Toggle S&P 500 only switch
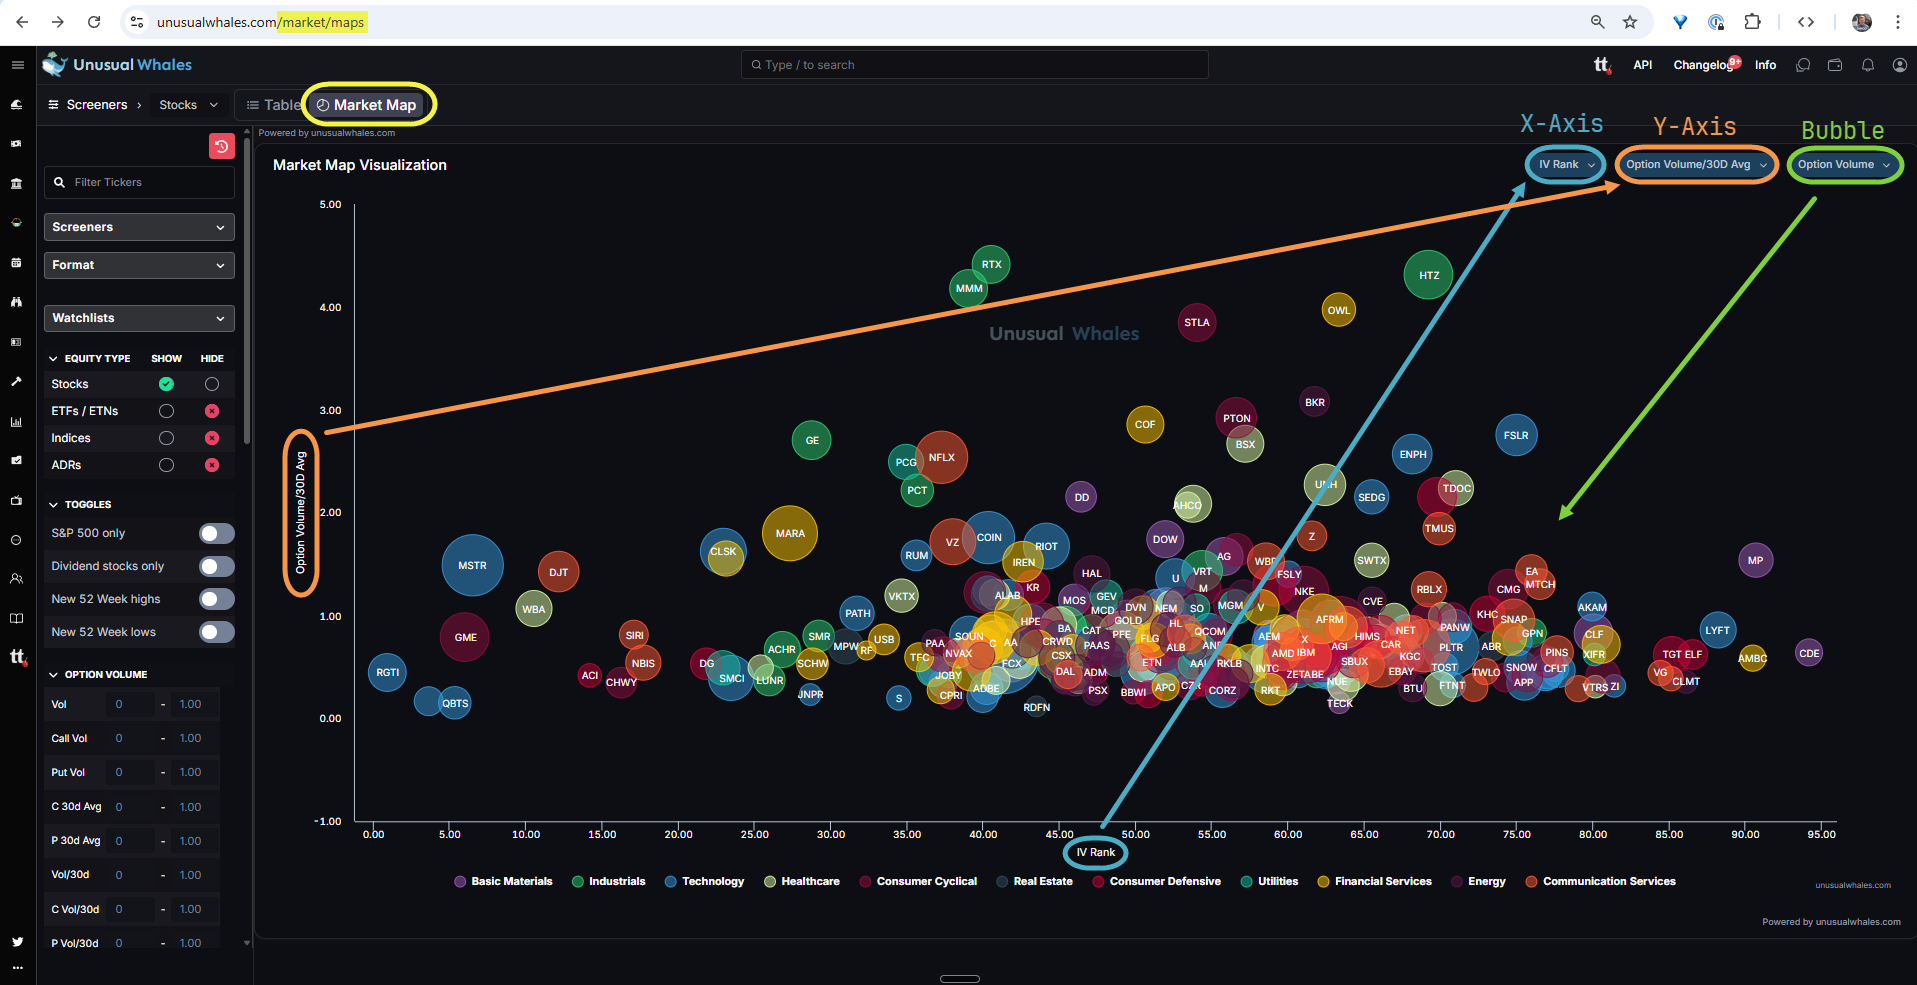 216,533
